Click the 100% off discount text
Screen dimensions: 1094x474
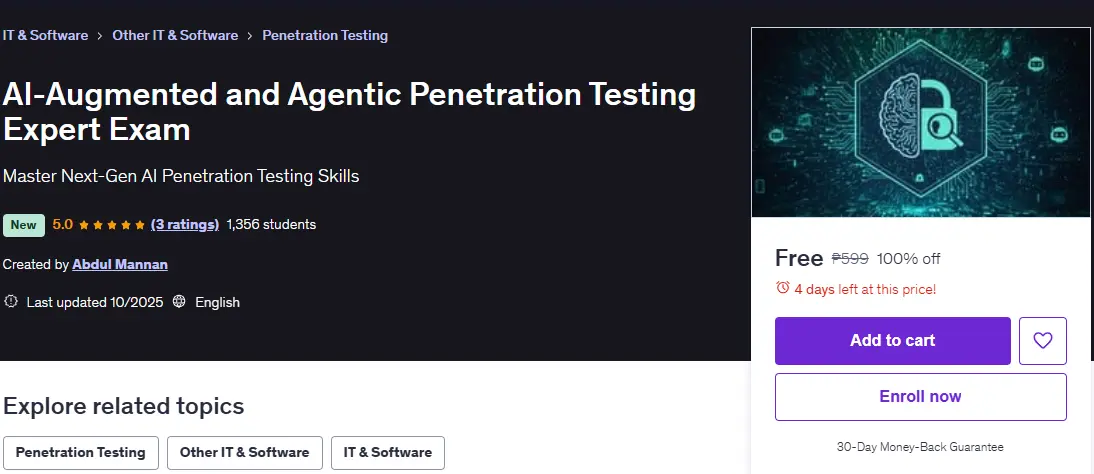point(908,259)
